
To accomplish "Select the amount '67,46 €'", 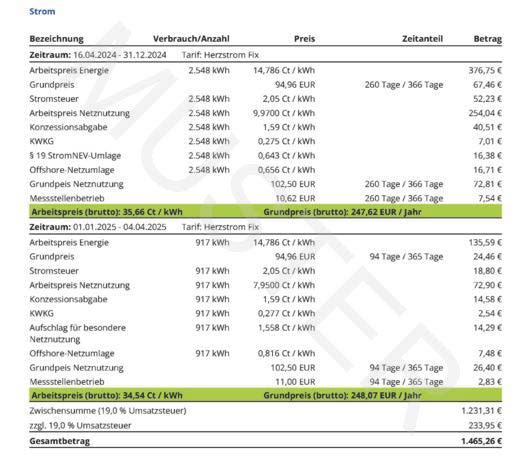I will pyautogui.click(x=487, y=85).
